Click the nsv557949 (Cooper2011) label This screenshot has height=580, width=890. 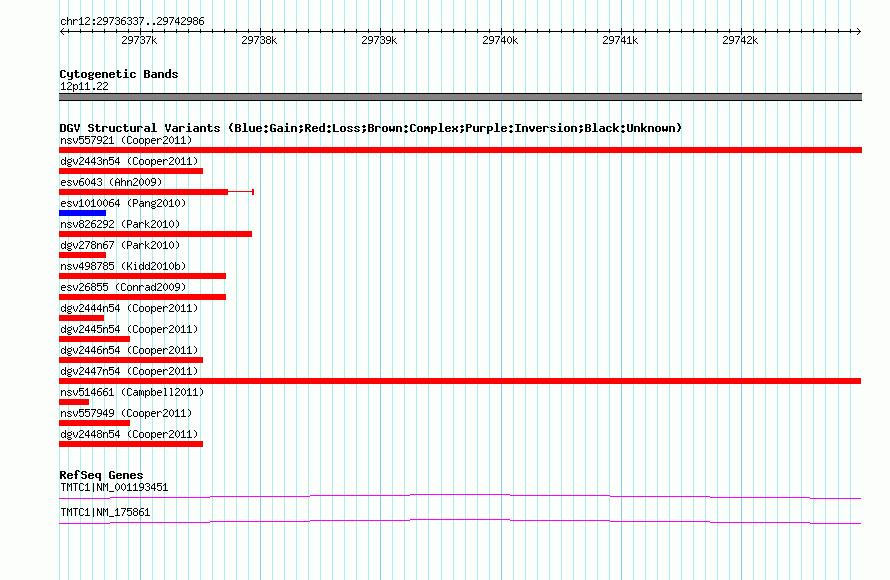point(126,413)
